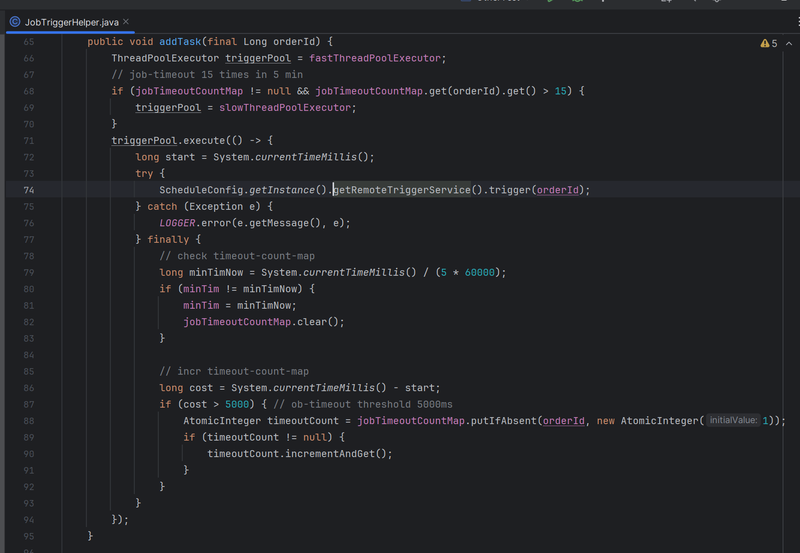This screenshot has height=553, width=800.
Task: Click line number 74 in the gutter
Action: point(29,190)
